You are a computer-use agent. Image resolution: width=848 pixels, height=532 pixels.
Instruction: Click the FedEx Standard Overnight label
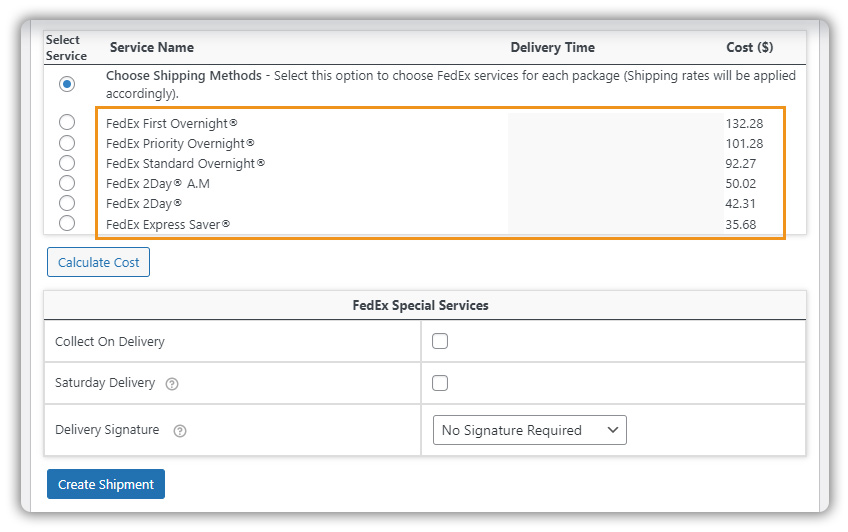186,163
